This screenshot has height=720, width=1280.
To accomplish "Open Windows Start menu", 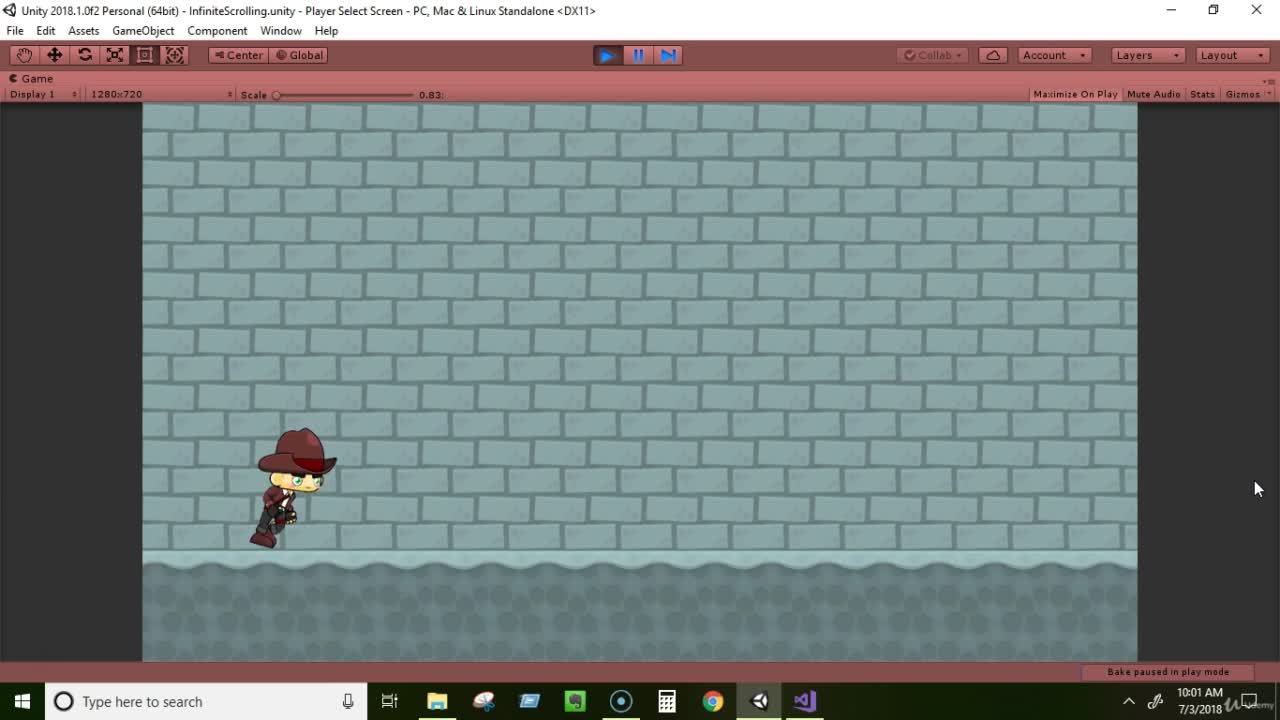I will pos(22,701).
